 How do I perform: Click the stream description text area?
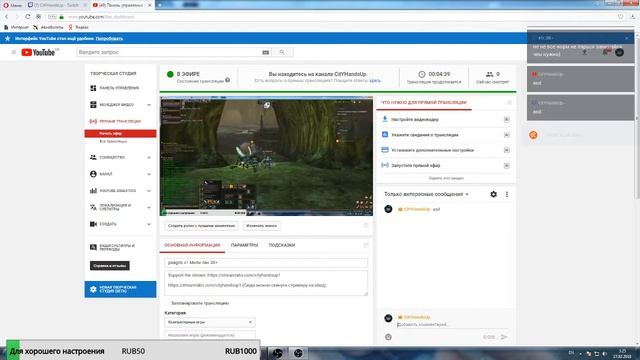[266, 283]
